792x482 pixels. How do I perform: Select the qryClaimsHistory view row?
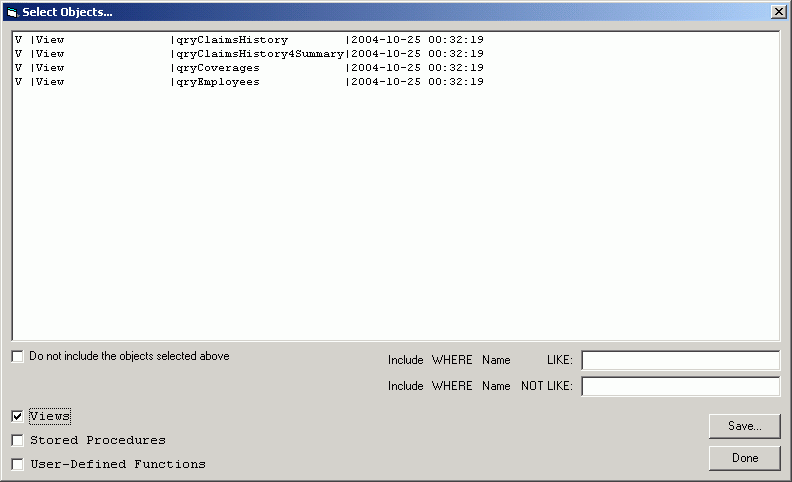[230, 40]
